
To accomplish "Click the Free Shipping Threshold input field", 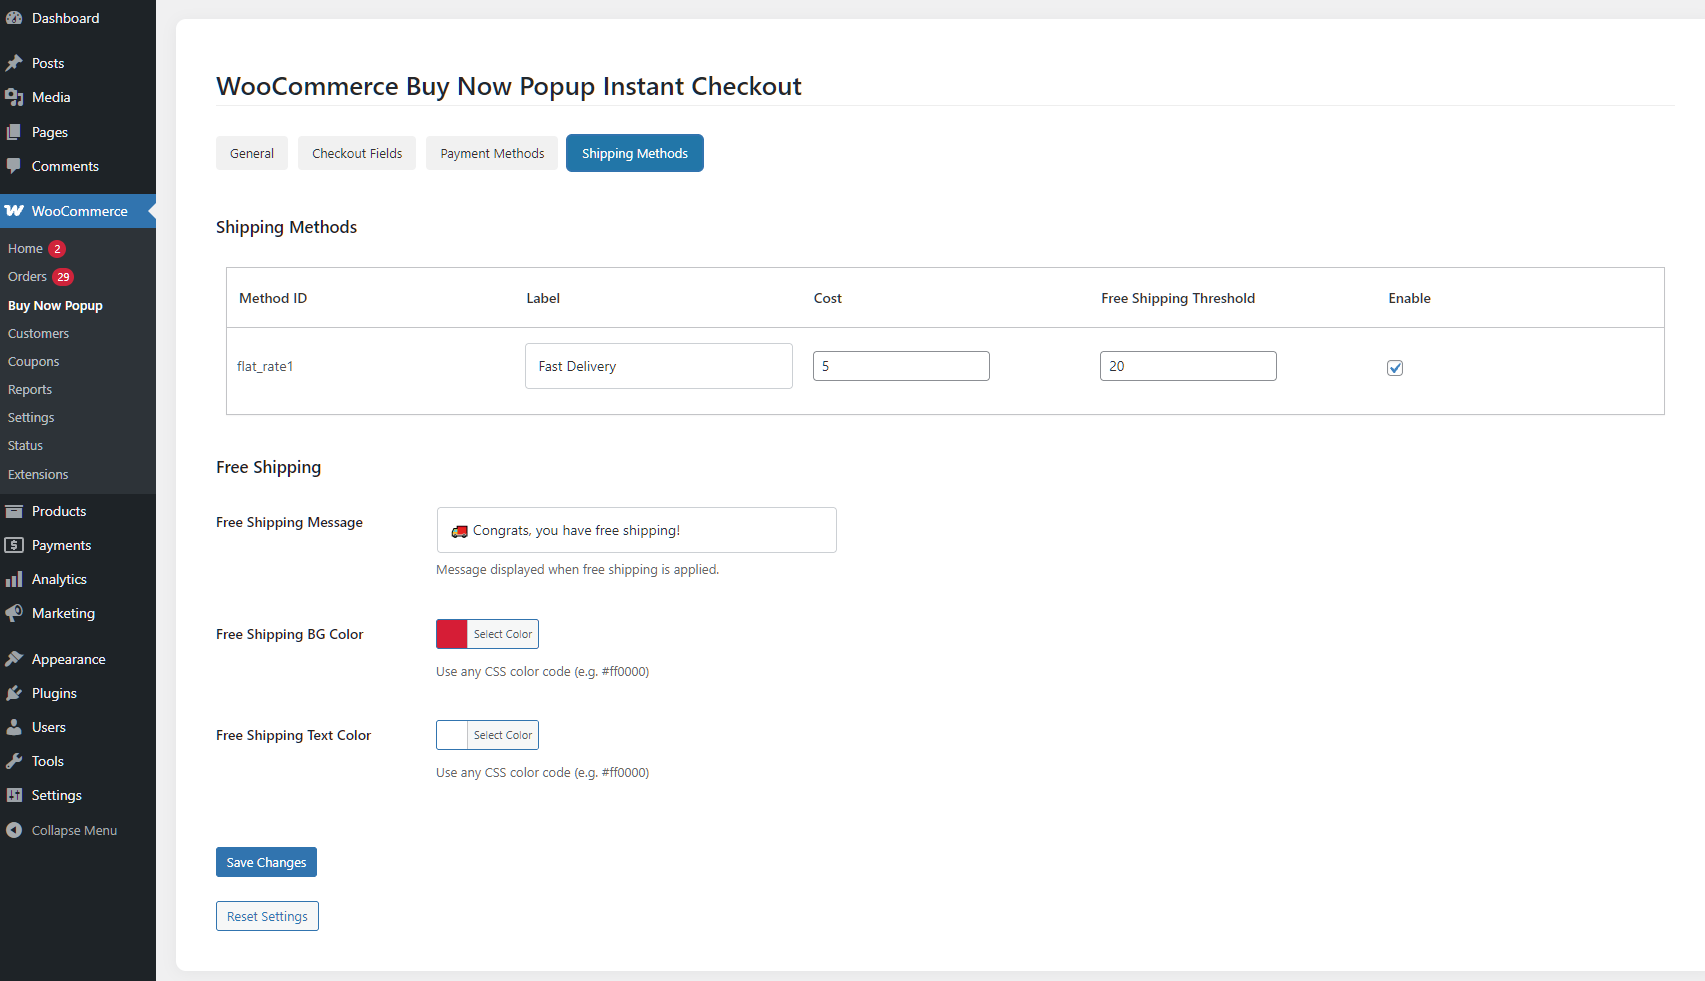I will (x=1188, y=366).
